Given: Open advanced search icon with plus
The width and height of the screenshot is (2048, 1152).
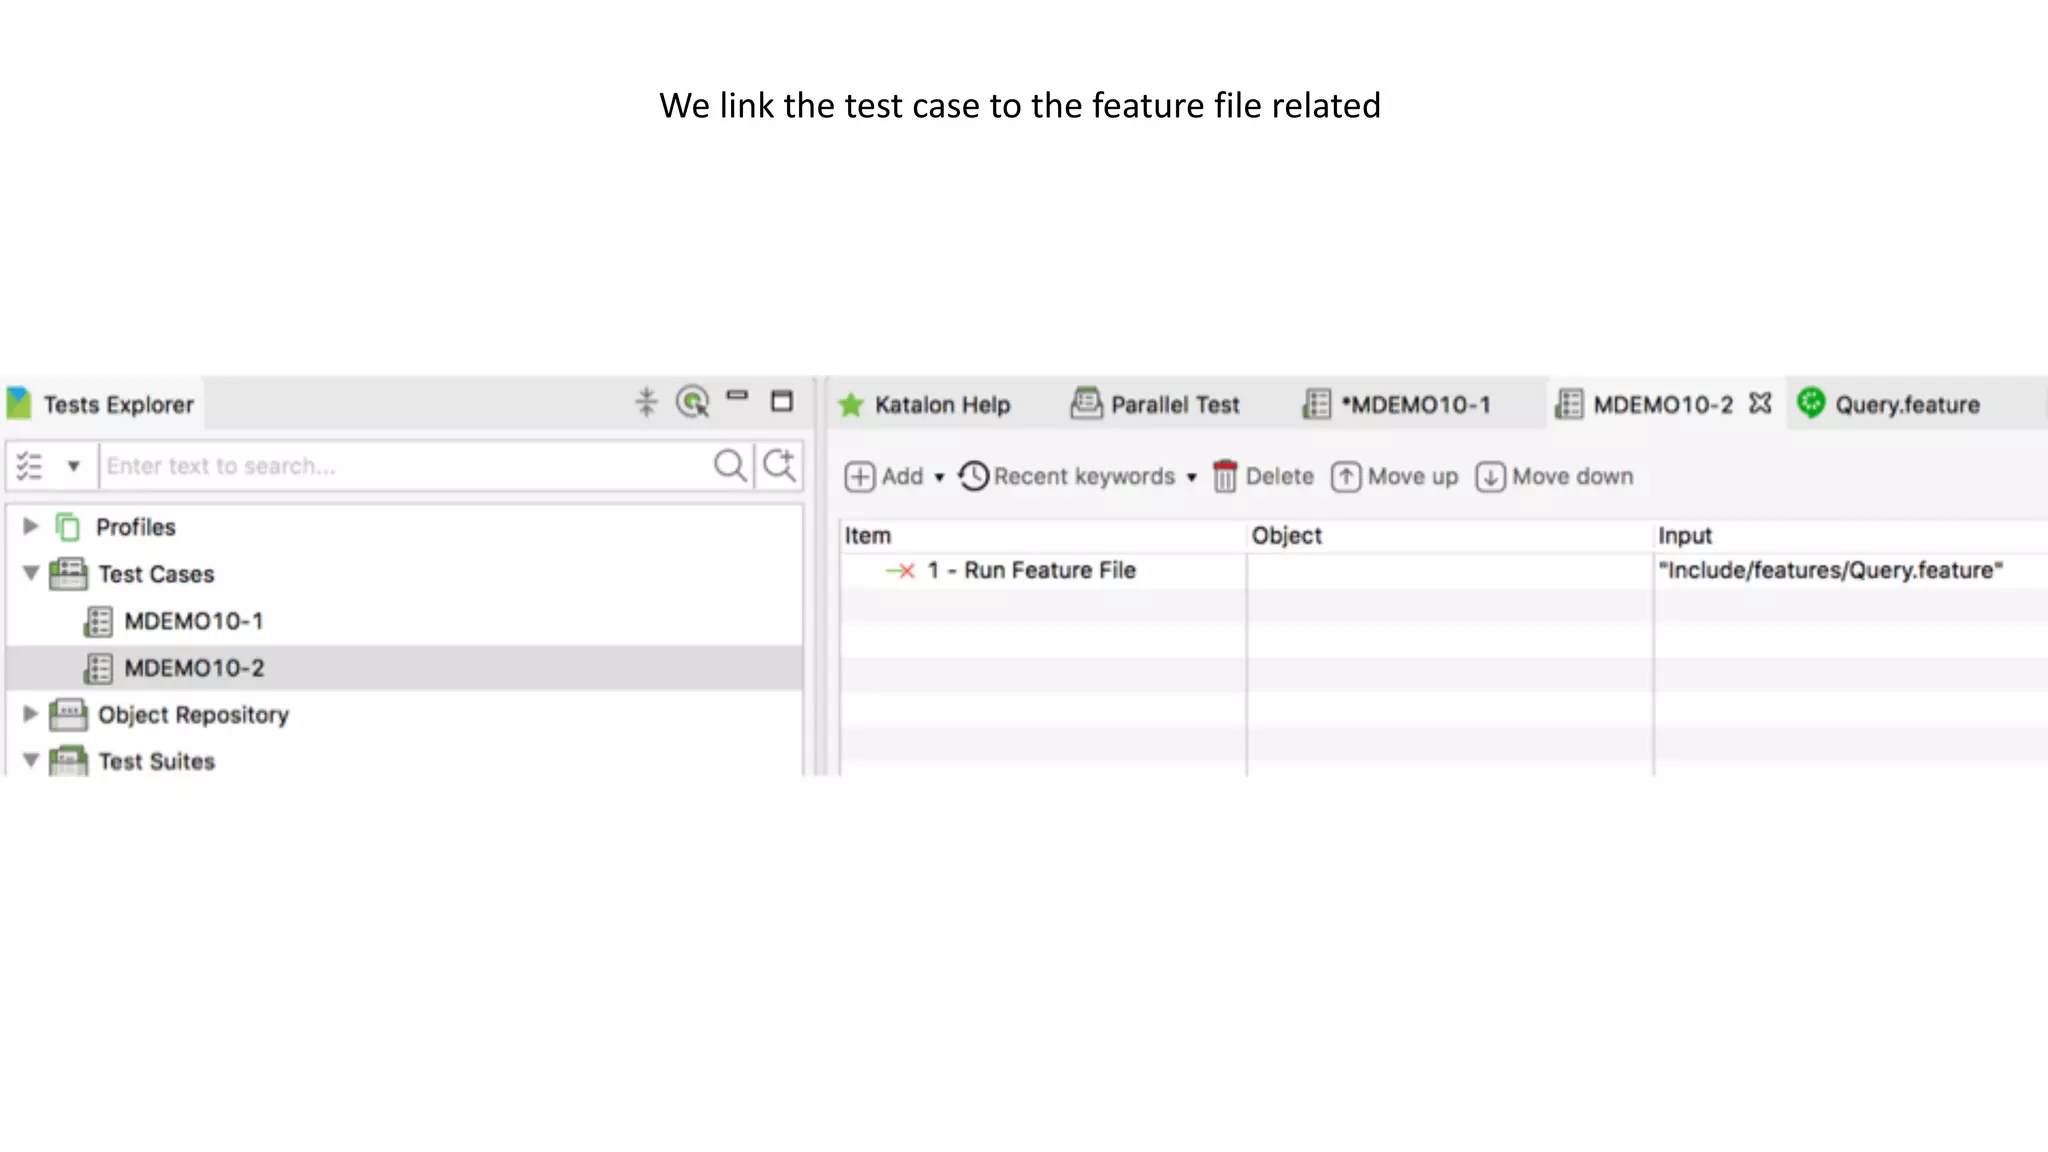Looking at the screenshot, I should [x=780, y=465].
